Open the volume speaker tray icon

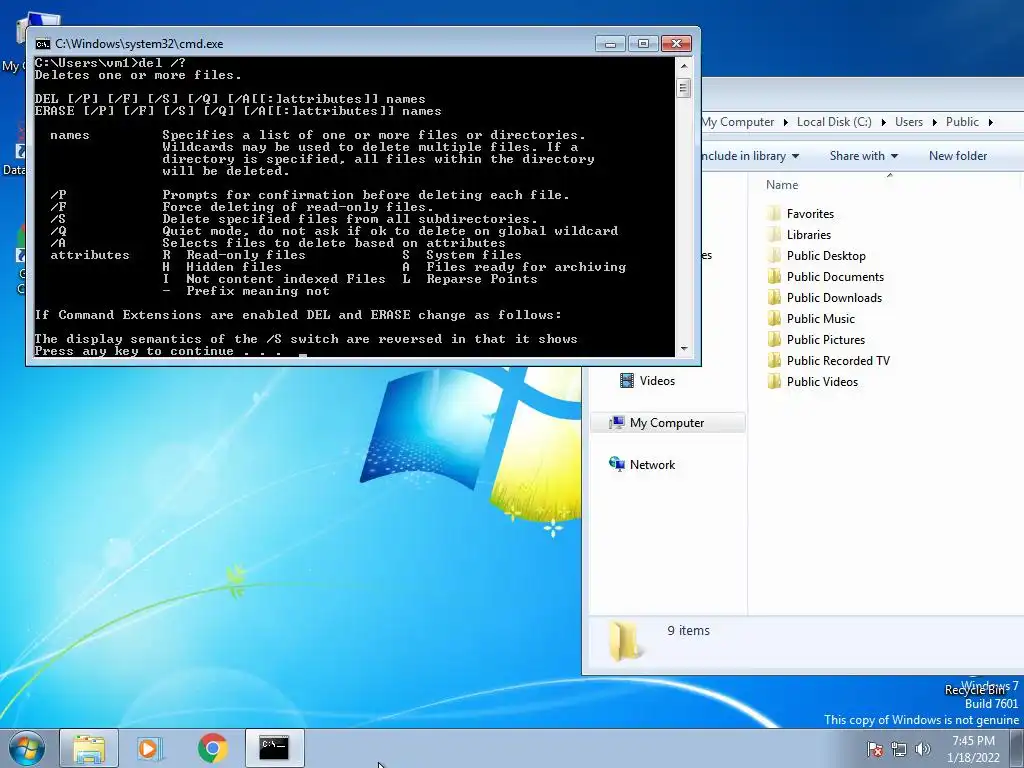pyautogui.click(x=922, y=749)
